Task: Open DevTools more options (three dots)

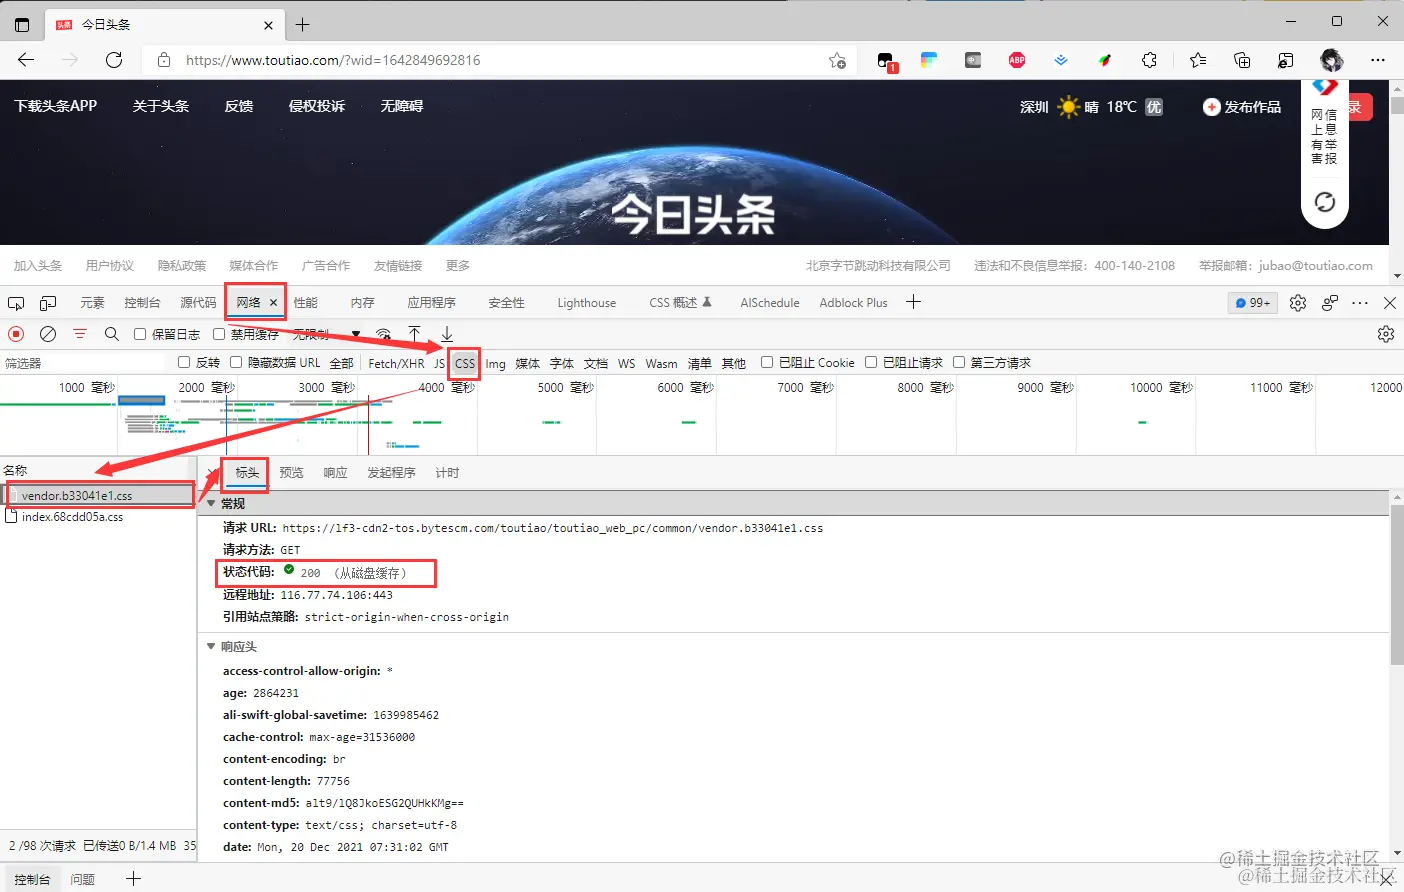Action: pos(1360,303)
